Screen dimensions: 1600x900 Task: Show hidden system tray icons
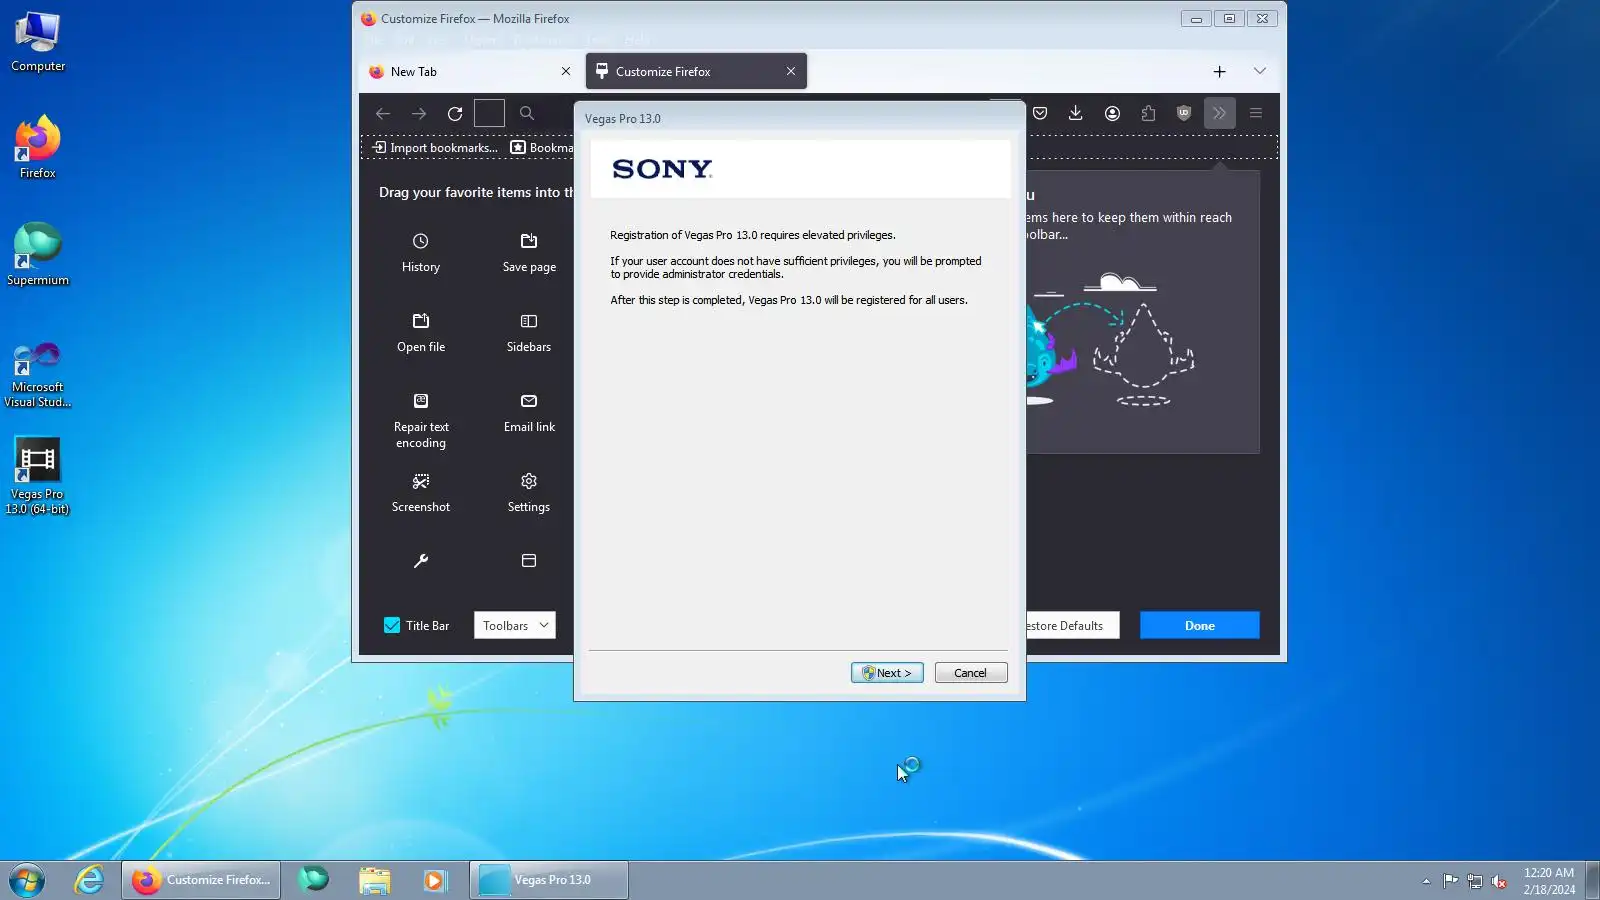[x=1426, y=881]
